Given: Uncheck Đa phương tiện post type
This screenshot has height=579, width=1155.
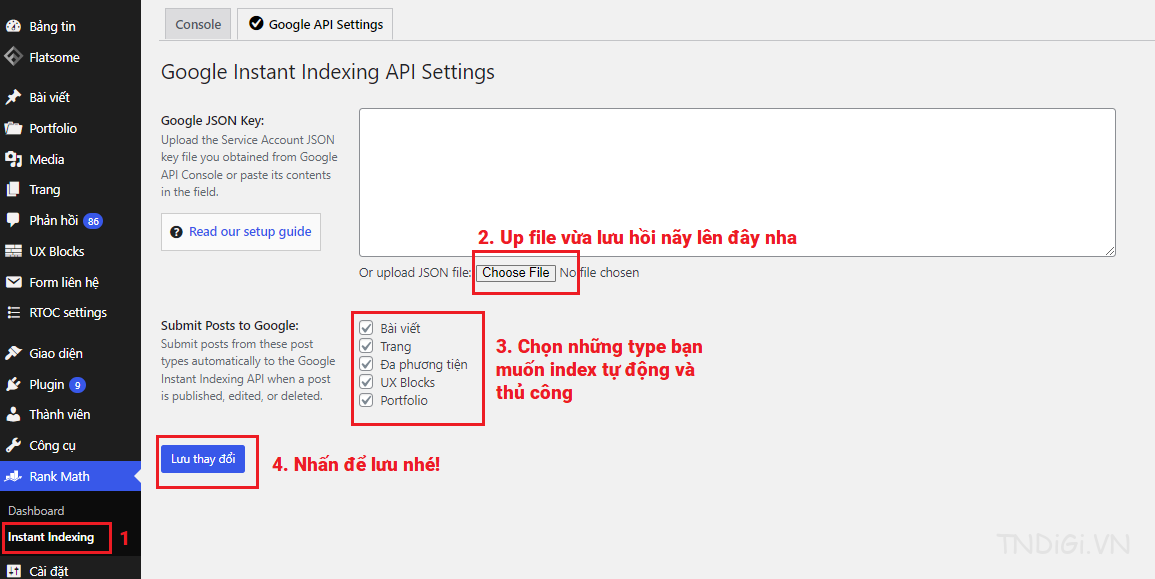Looking at the screenshot, I should [366, 364].
